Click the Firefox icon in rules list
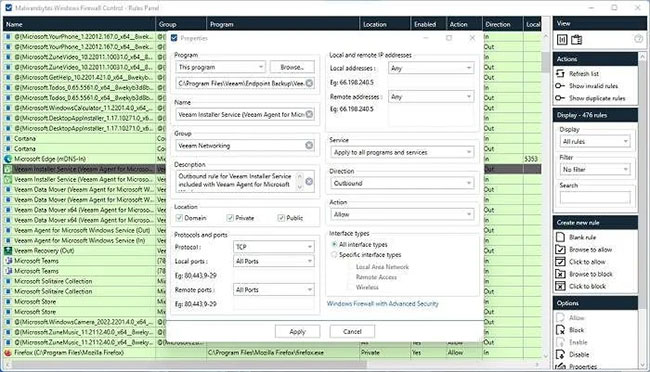The image size is (650, 372). click(x=8, y=353)
